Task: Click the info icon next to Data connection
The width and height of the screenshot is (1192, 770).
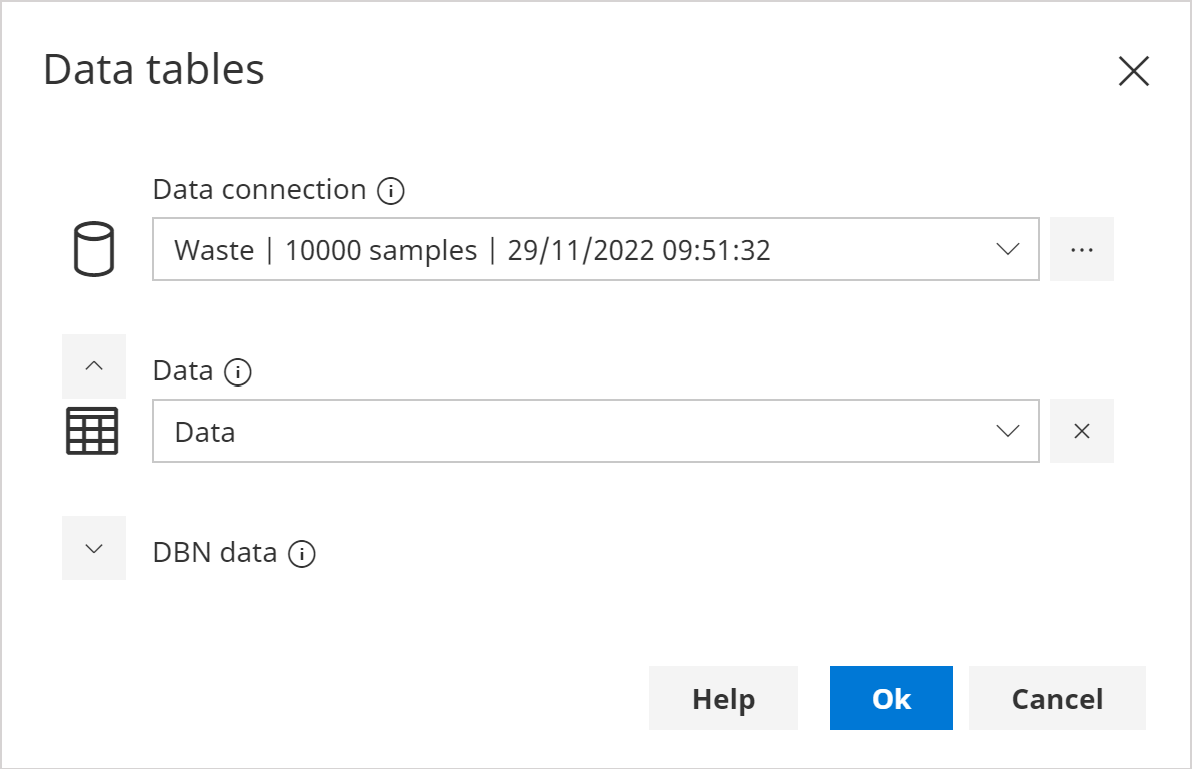Action: [x=392, y=190]
